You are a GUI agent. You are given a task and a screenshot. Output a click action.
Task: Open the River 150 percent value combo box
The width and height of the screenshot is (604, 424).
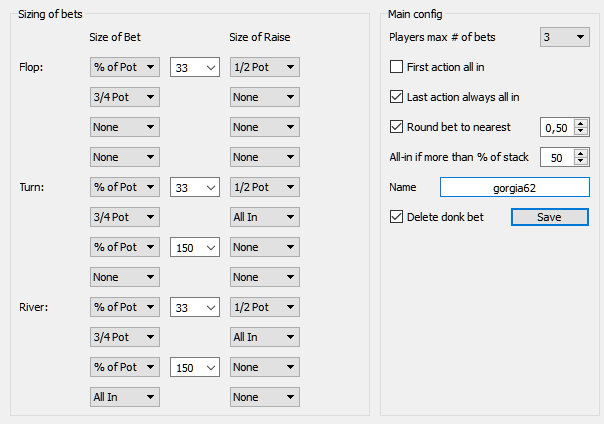tap(195, 367)
